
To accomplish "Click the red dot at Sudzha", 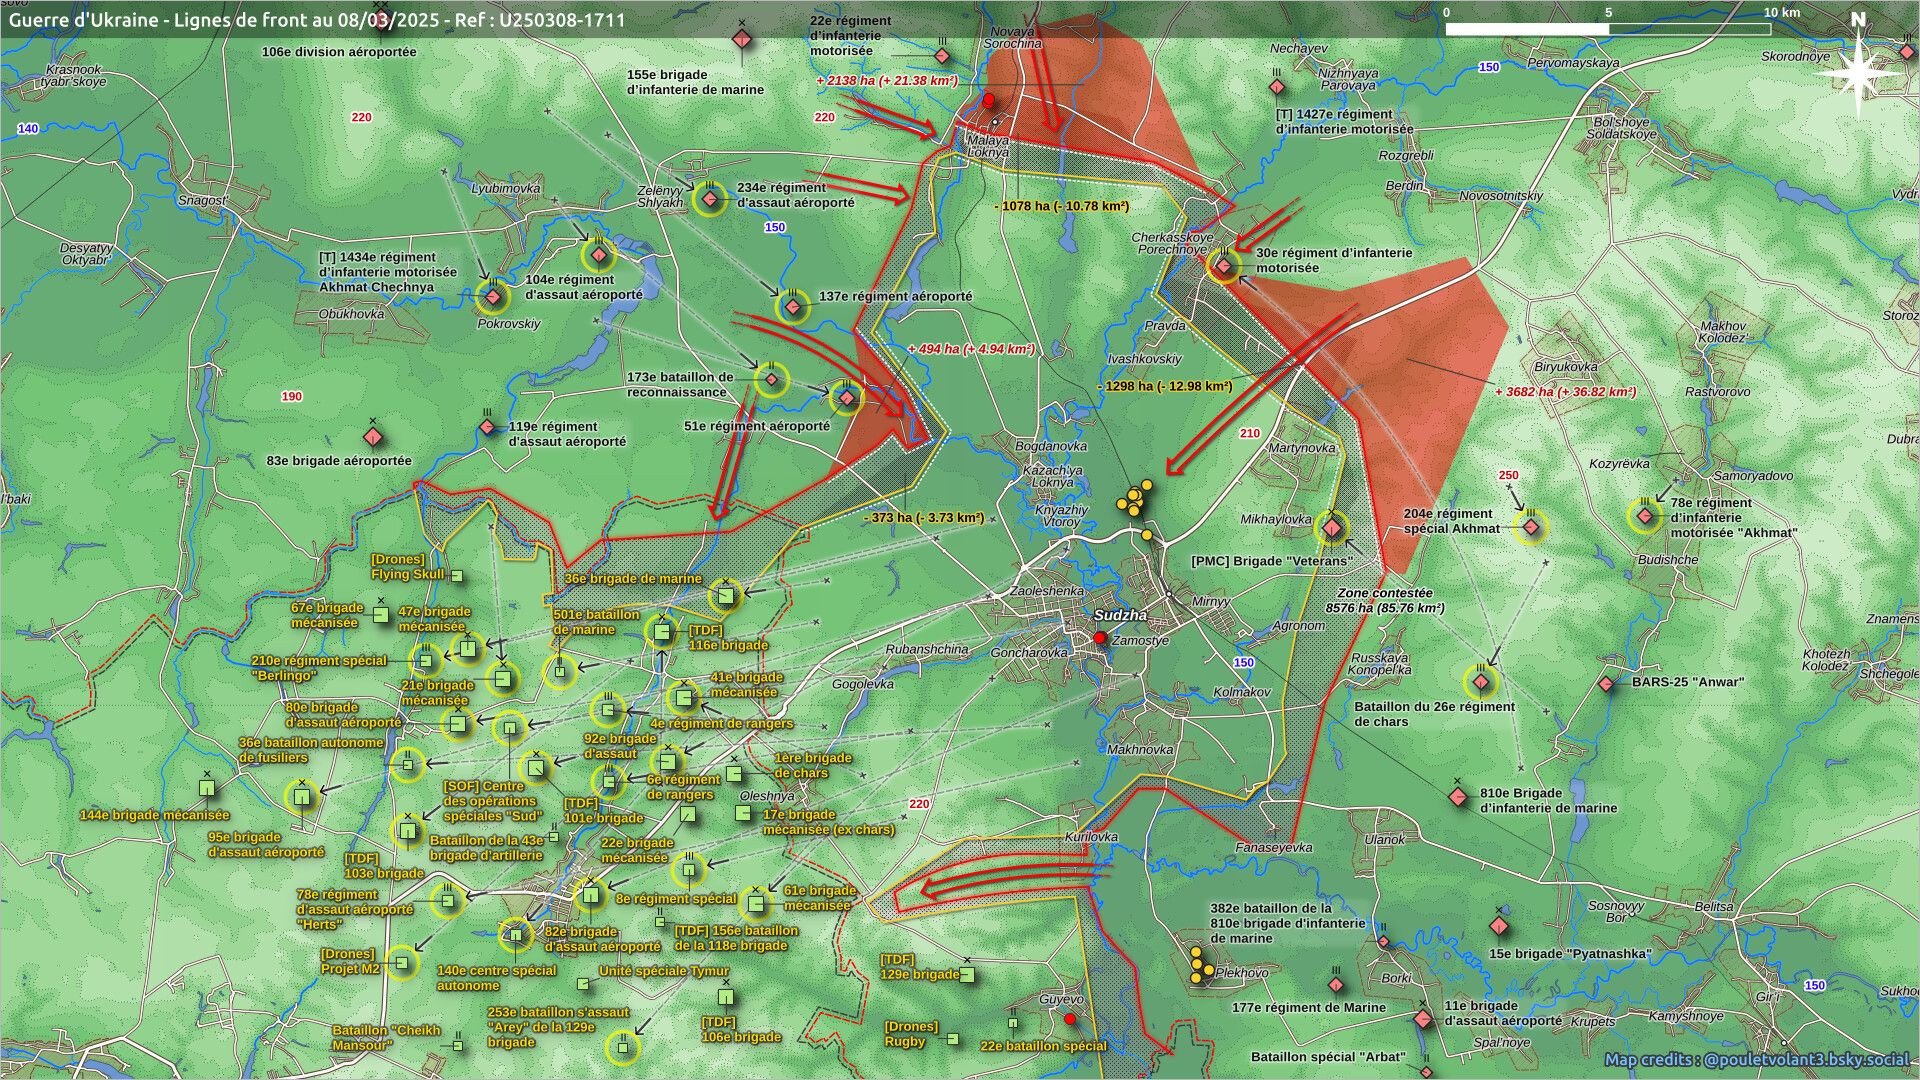I will (1100, 638).
